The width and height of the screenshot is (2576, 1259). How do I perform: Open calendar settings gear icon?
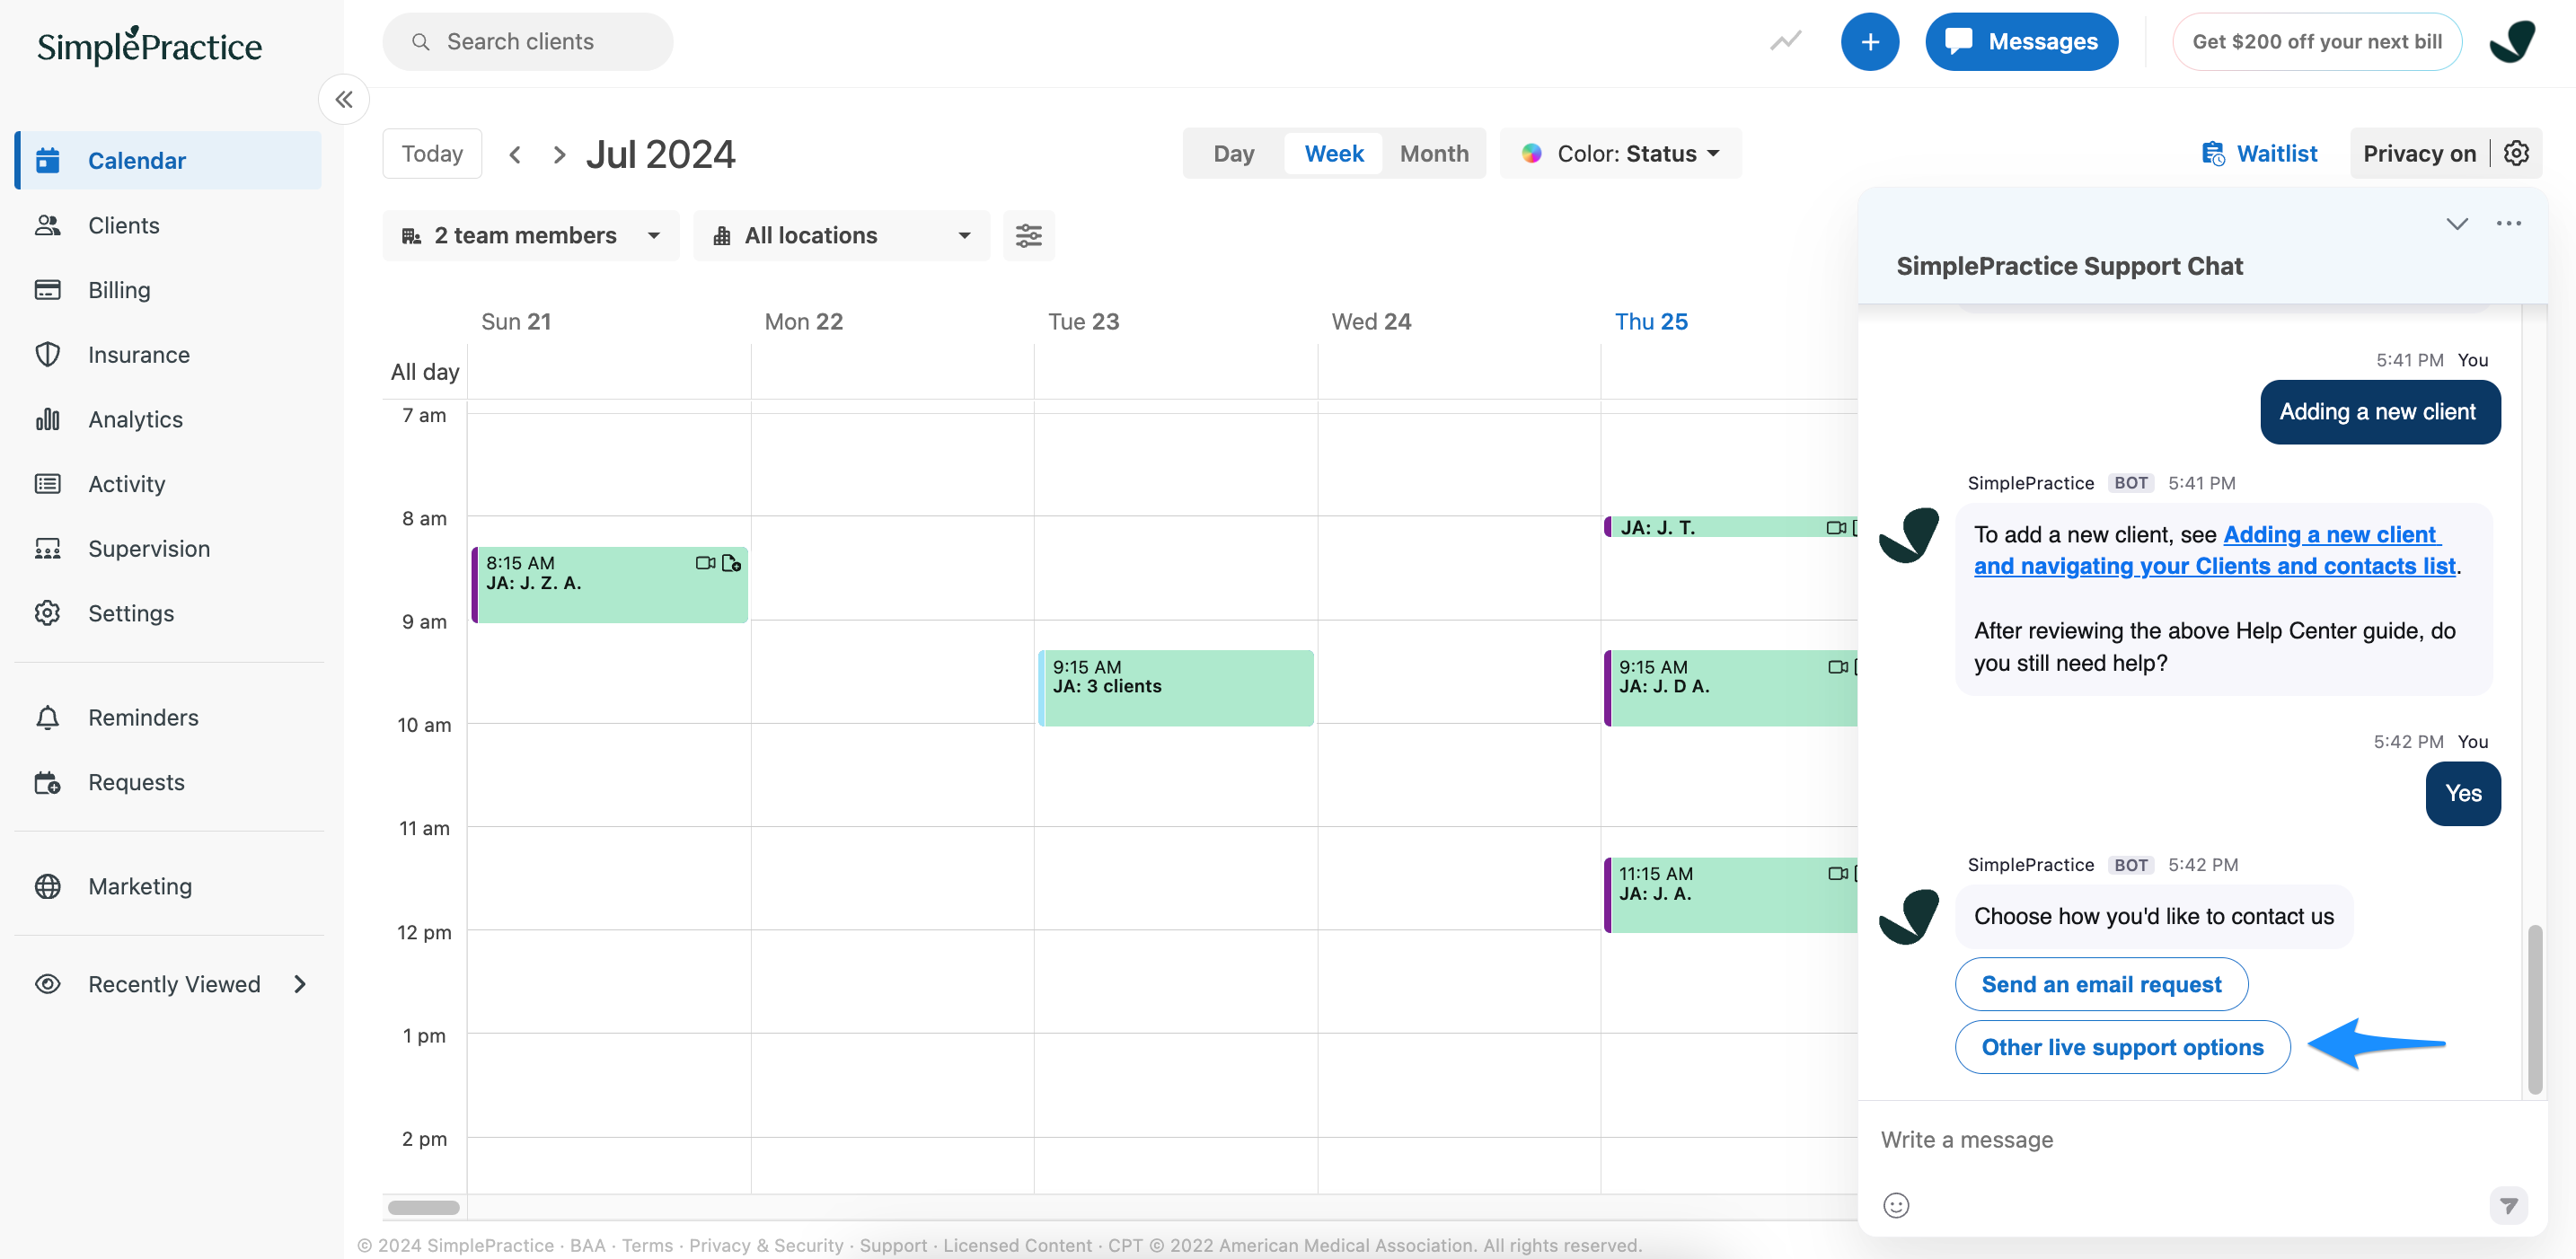(x=2516, y=153)
